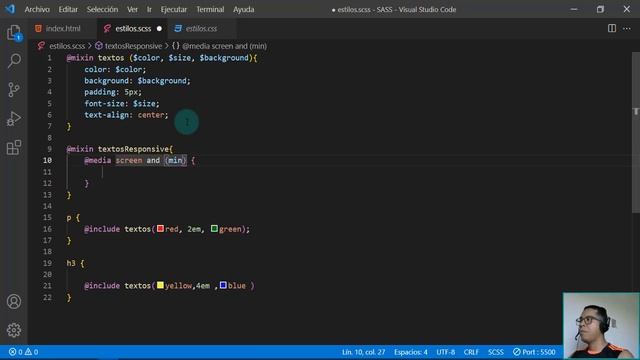
Task: Click the Port : 5500 Live Server item
Action: 534,352
